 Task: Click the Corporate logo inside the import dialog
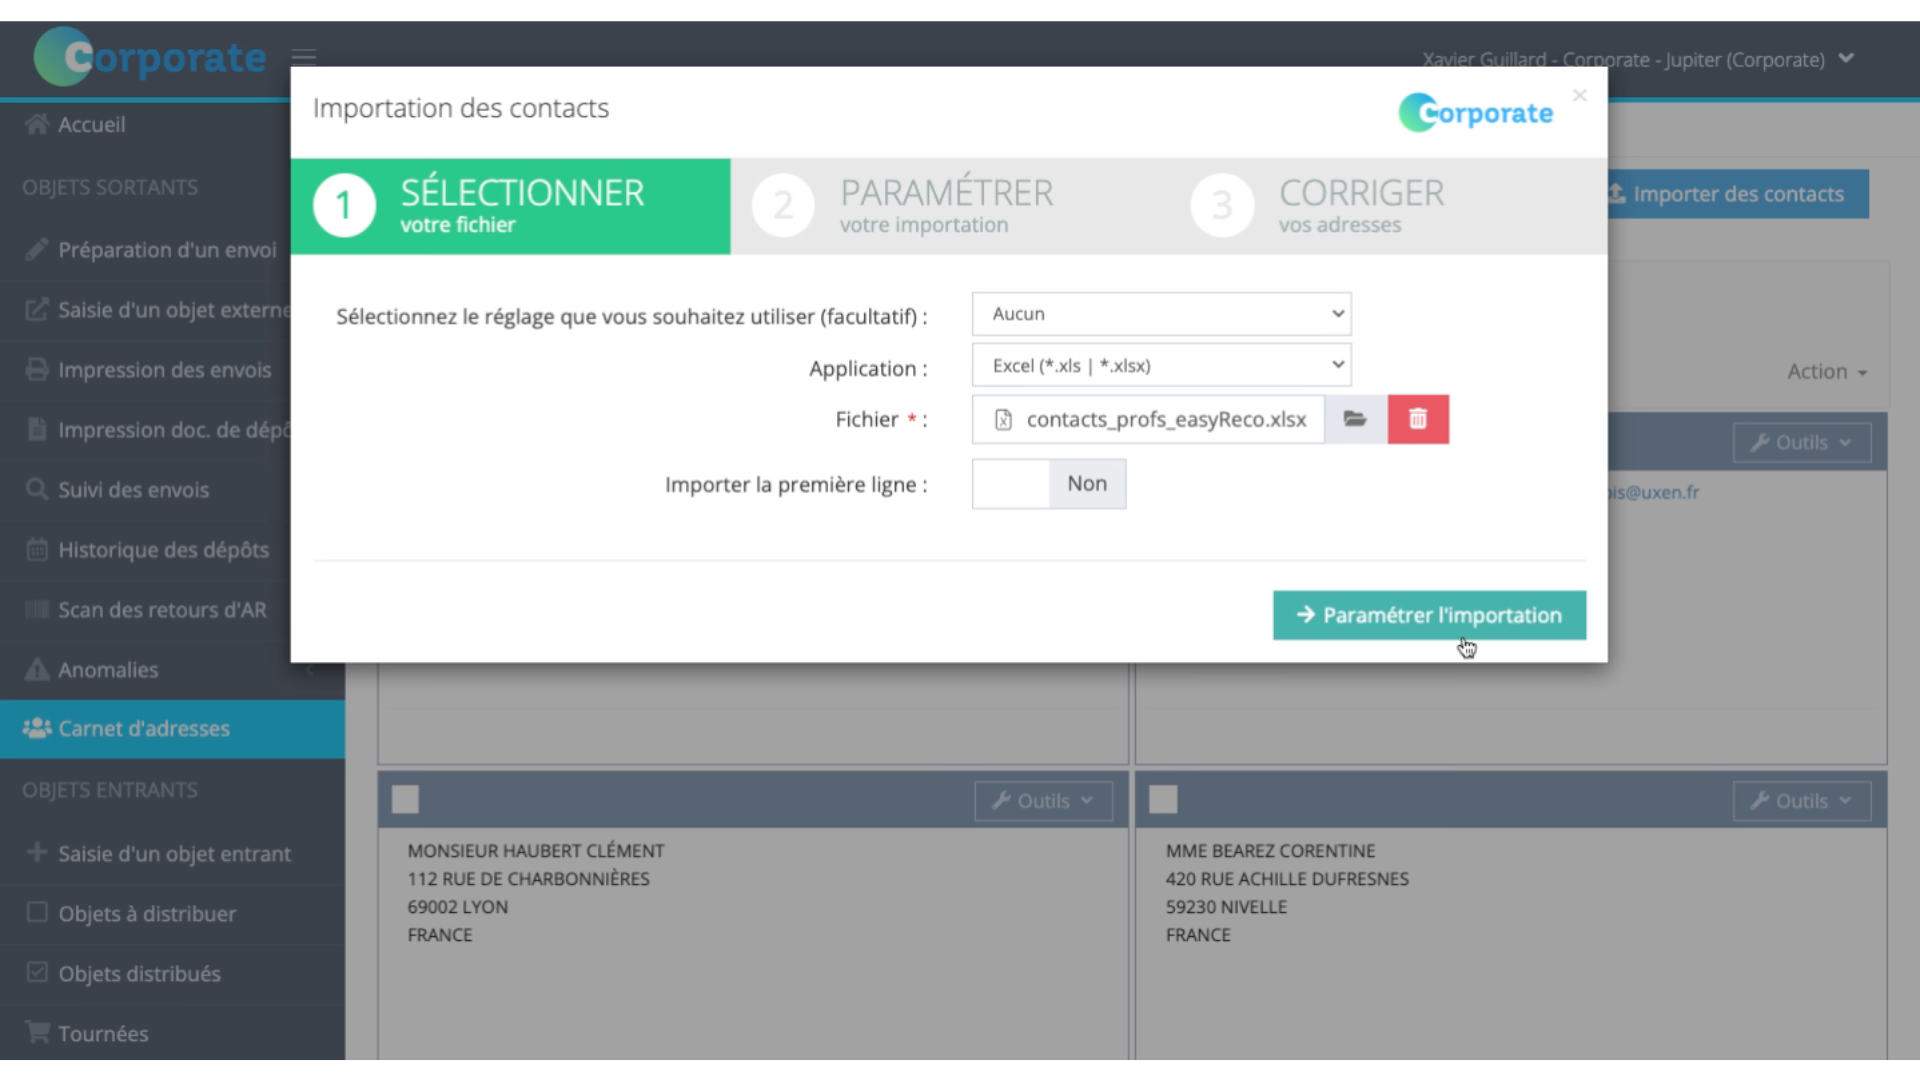click(1475, 112)
